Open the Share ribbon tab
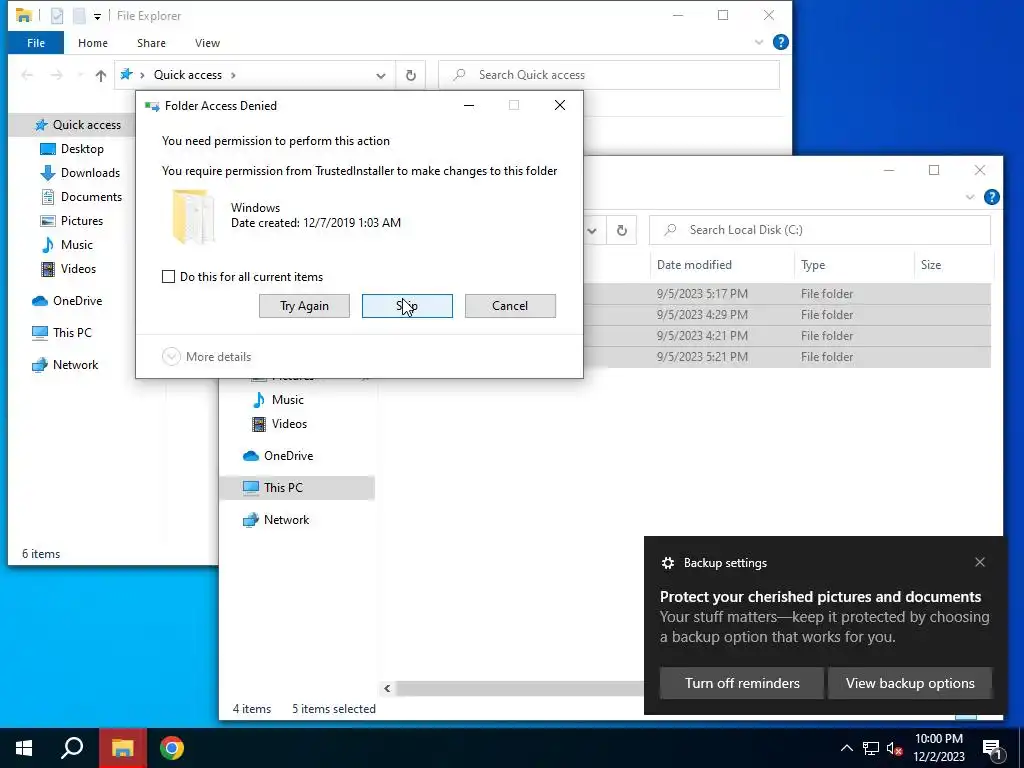Screen dimensions: 1024x768 tap(151, 43)
